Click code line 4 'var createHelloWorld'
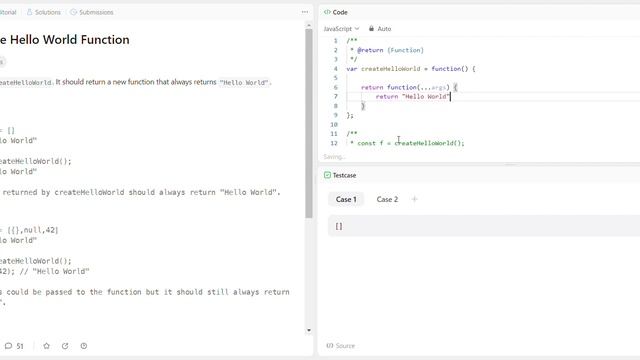The width and height of the screenshot is (640, 360). click(411, 69)
